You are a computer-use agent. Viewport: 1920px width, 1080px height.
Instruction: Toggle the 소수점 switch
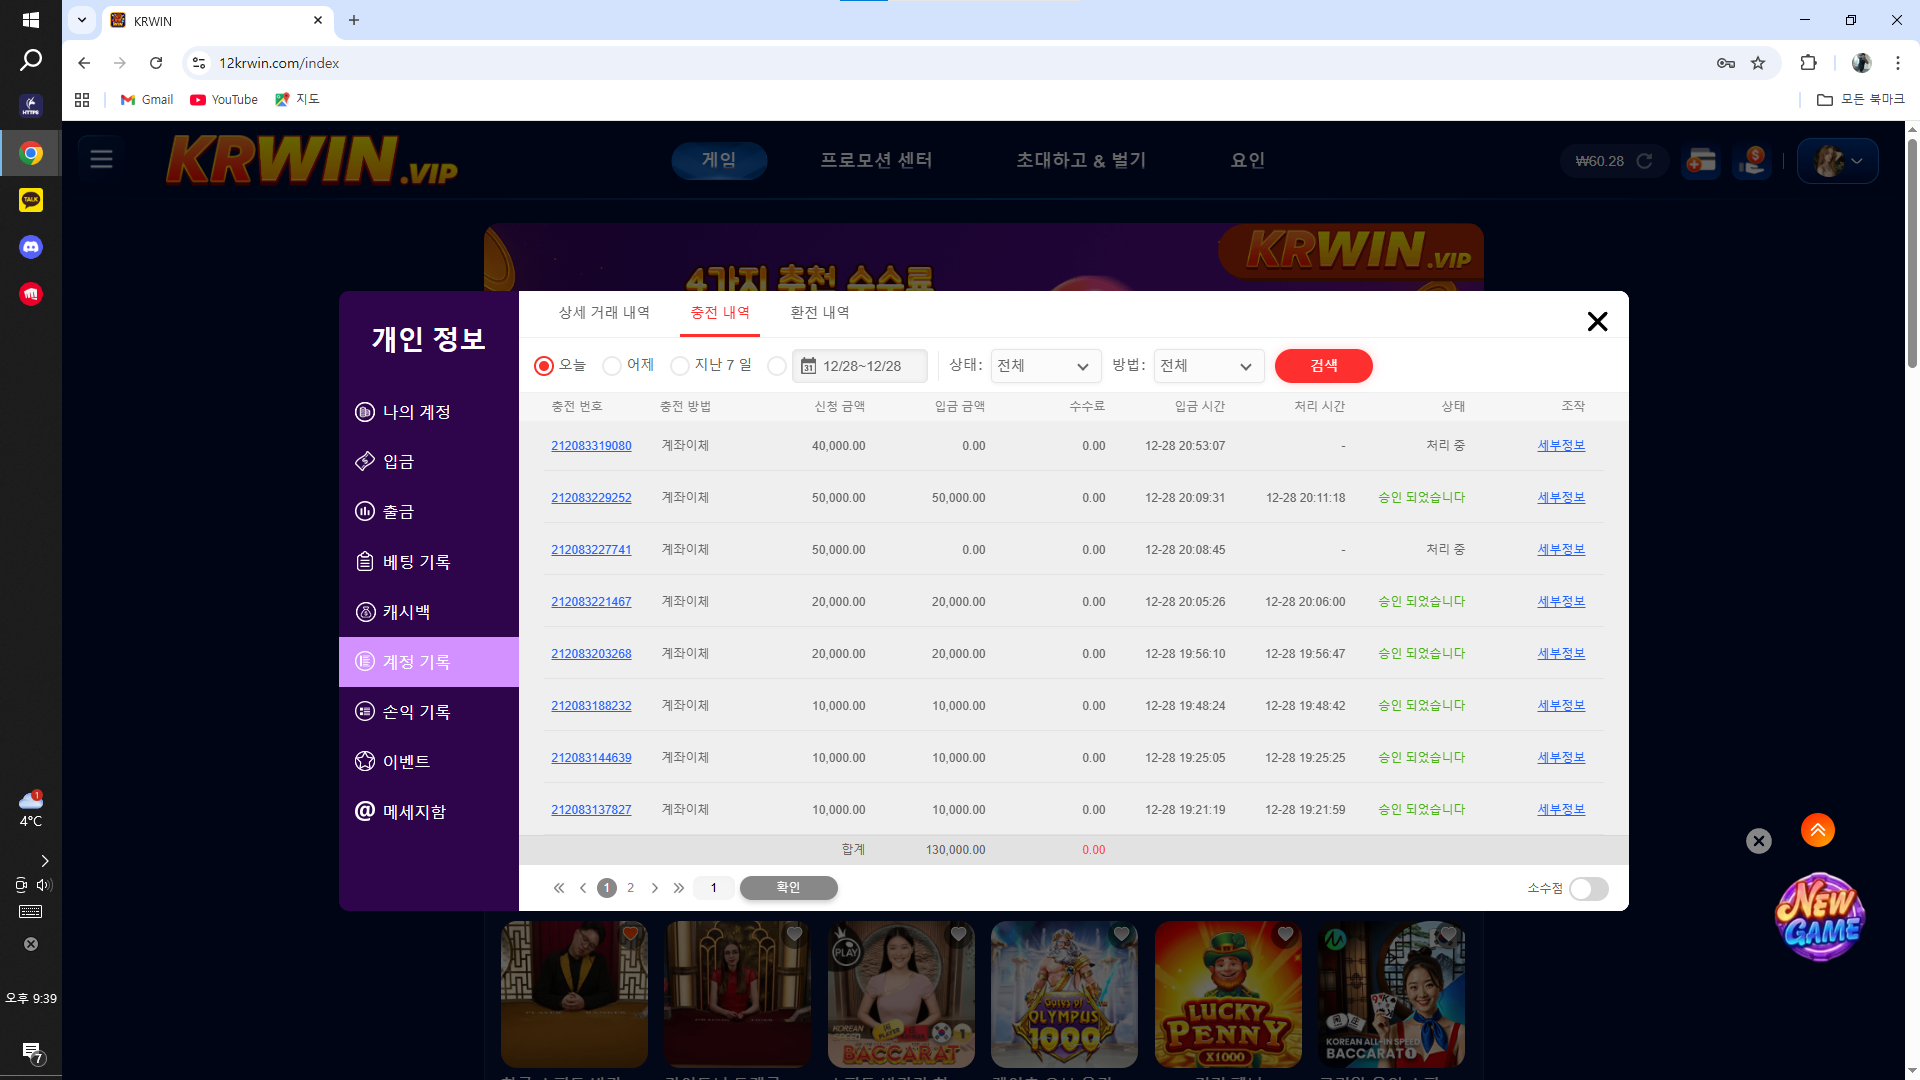click(1588, 889)
